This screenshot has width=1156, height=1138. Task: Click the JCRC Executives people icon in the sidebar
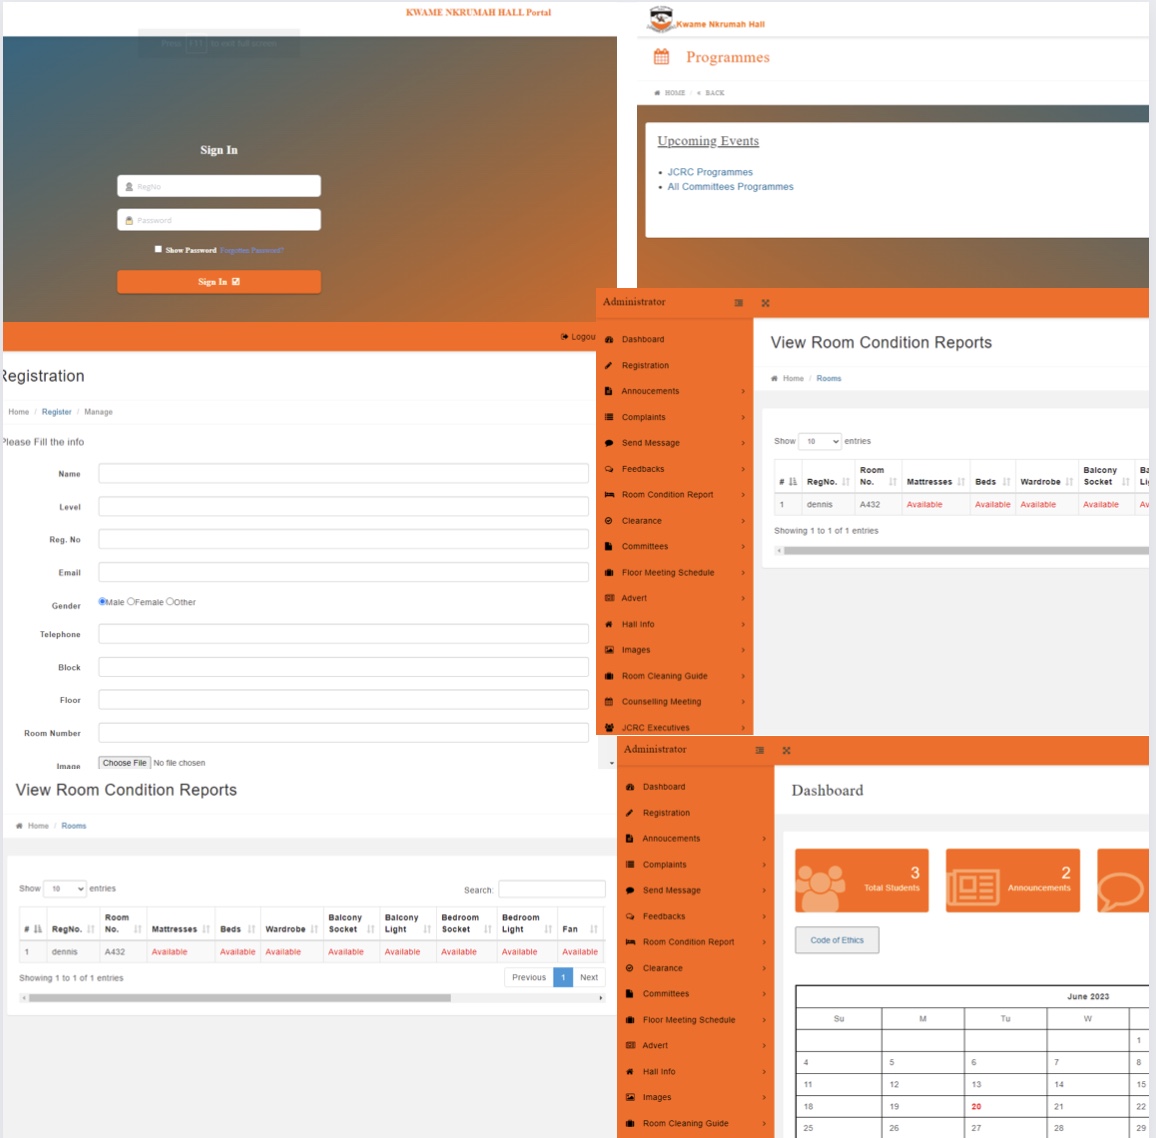click(x=609, y=727)
